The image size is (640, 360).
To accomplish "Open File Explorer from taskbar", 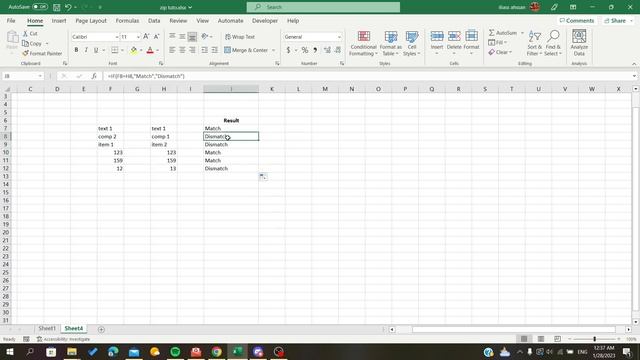I will pyautogui.click(x=72, y=351).
